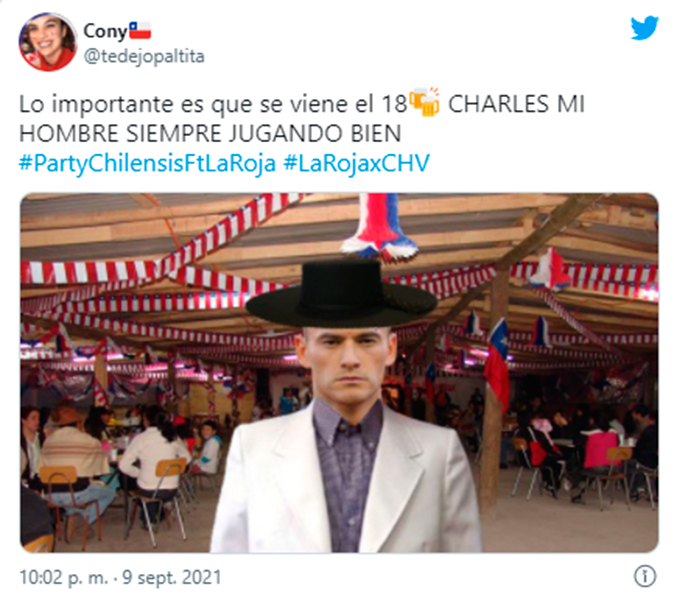Screen dimensions: 674x601
Task: Open the Cony display name
Action: click(105, 31)
